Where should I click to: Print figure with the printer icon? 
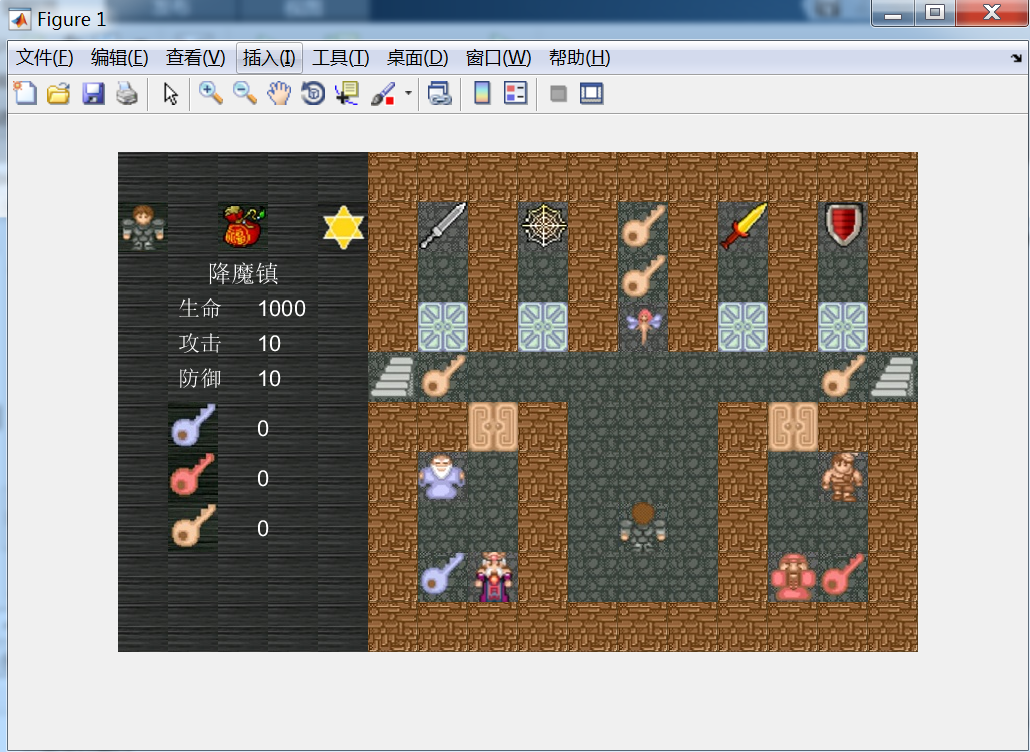[127, 93]
